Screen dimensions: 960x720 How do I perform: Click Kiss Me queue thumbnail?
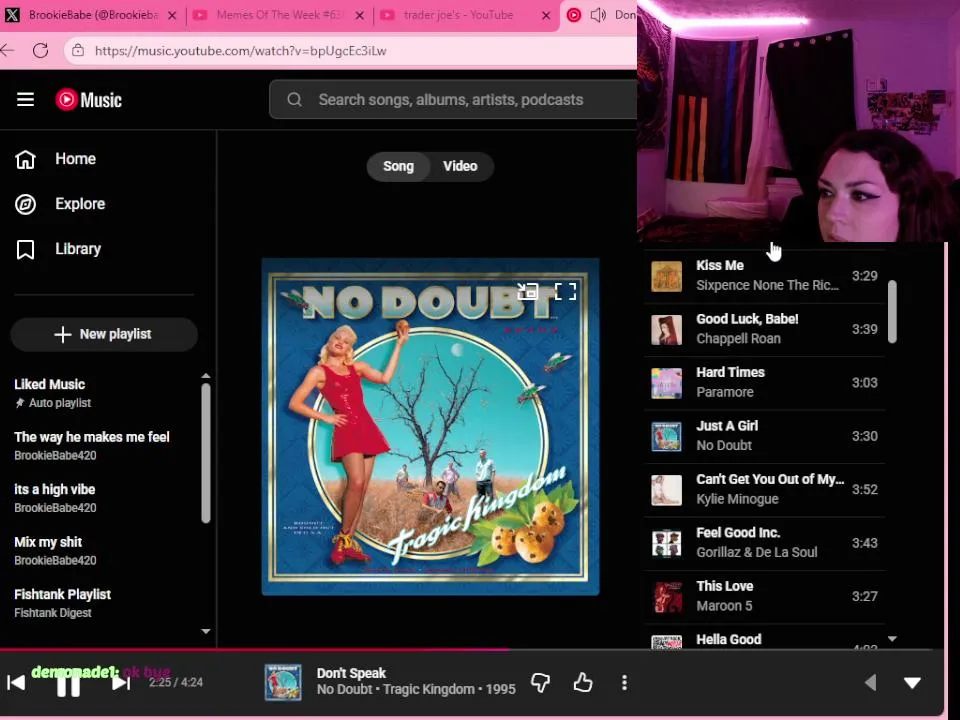pyautogui.click(x=666, y=277)
